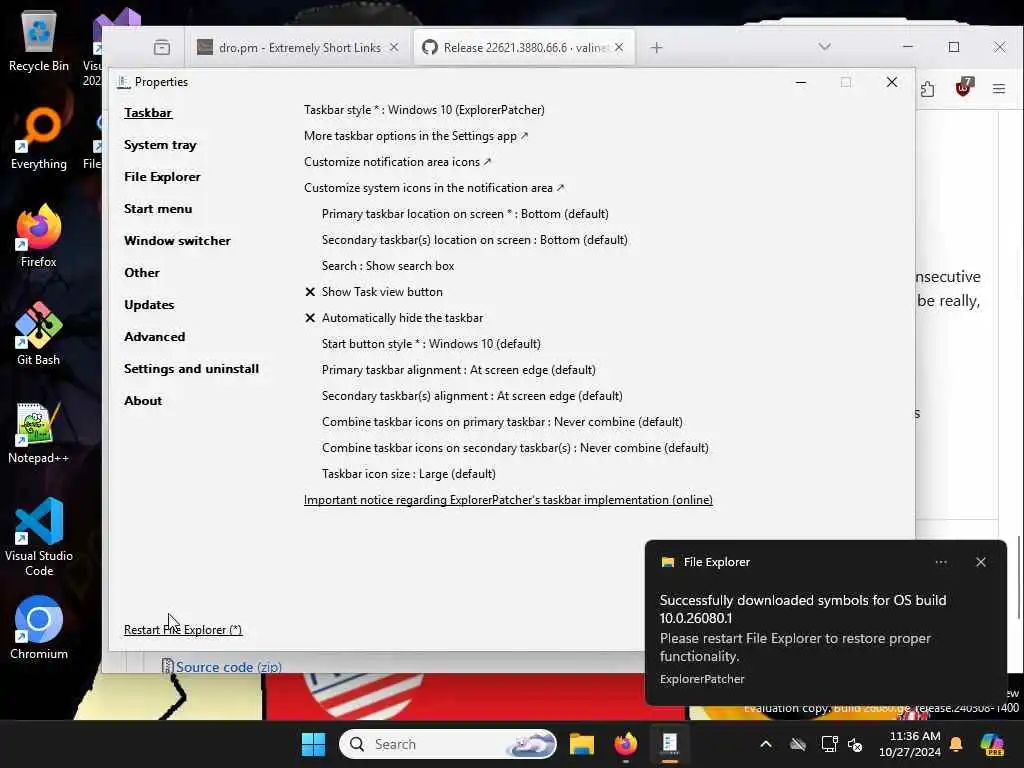Open Firefox extensions puzzle icon
Screen dimensions: 1024x768
pos(927,89)
